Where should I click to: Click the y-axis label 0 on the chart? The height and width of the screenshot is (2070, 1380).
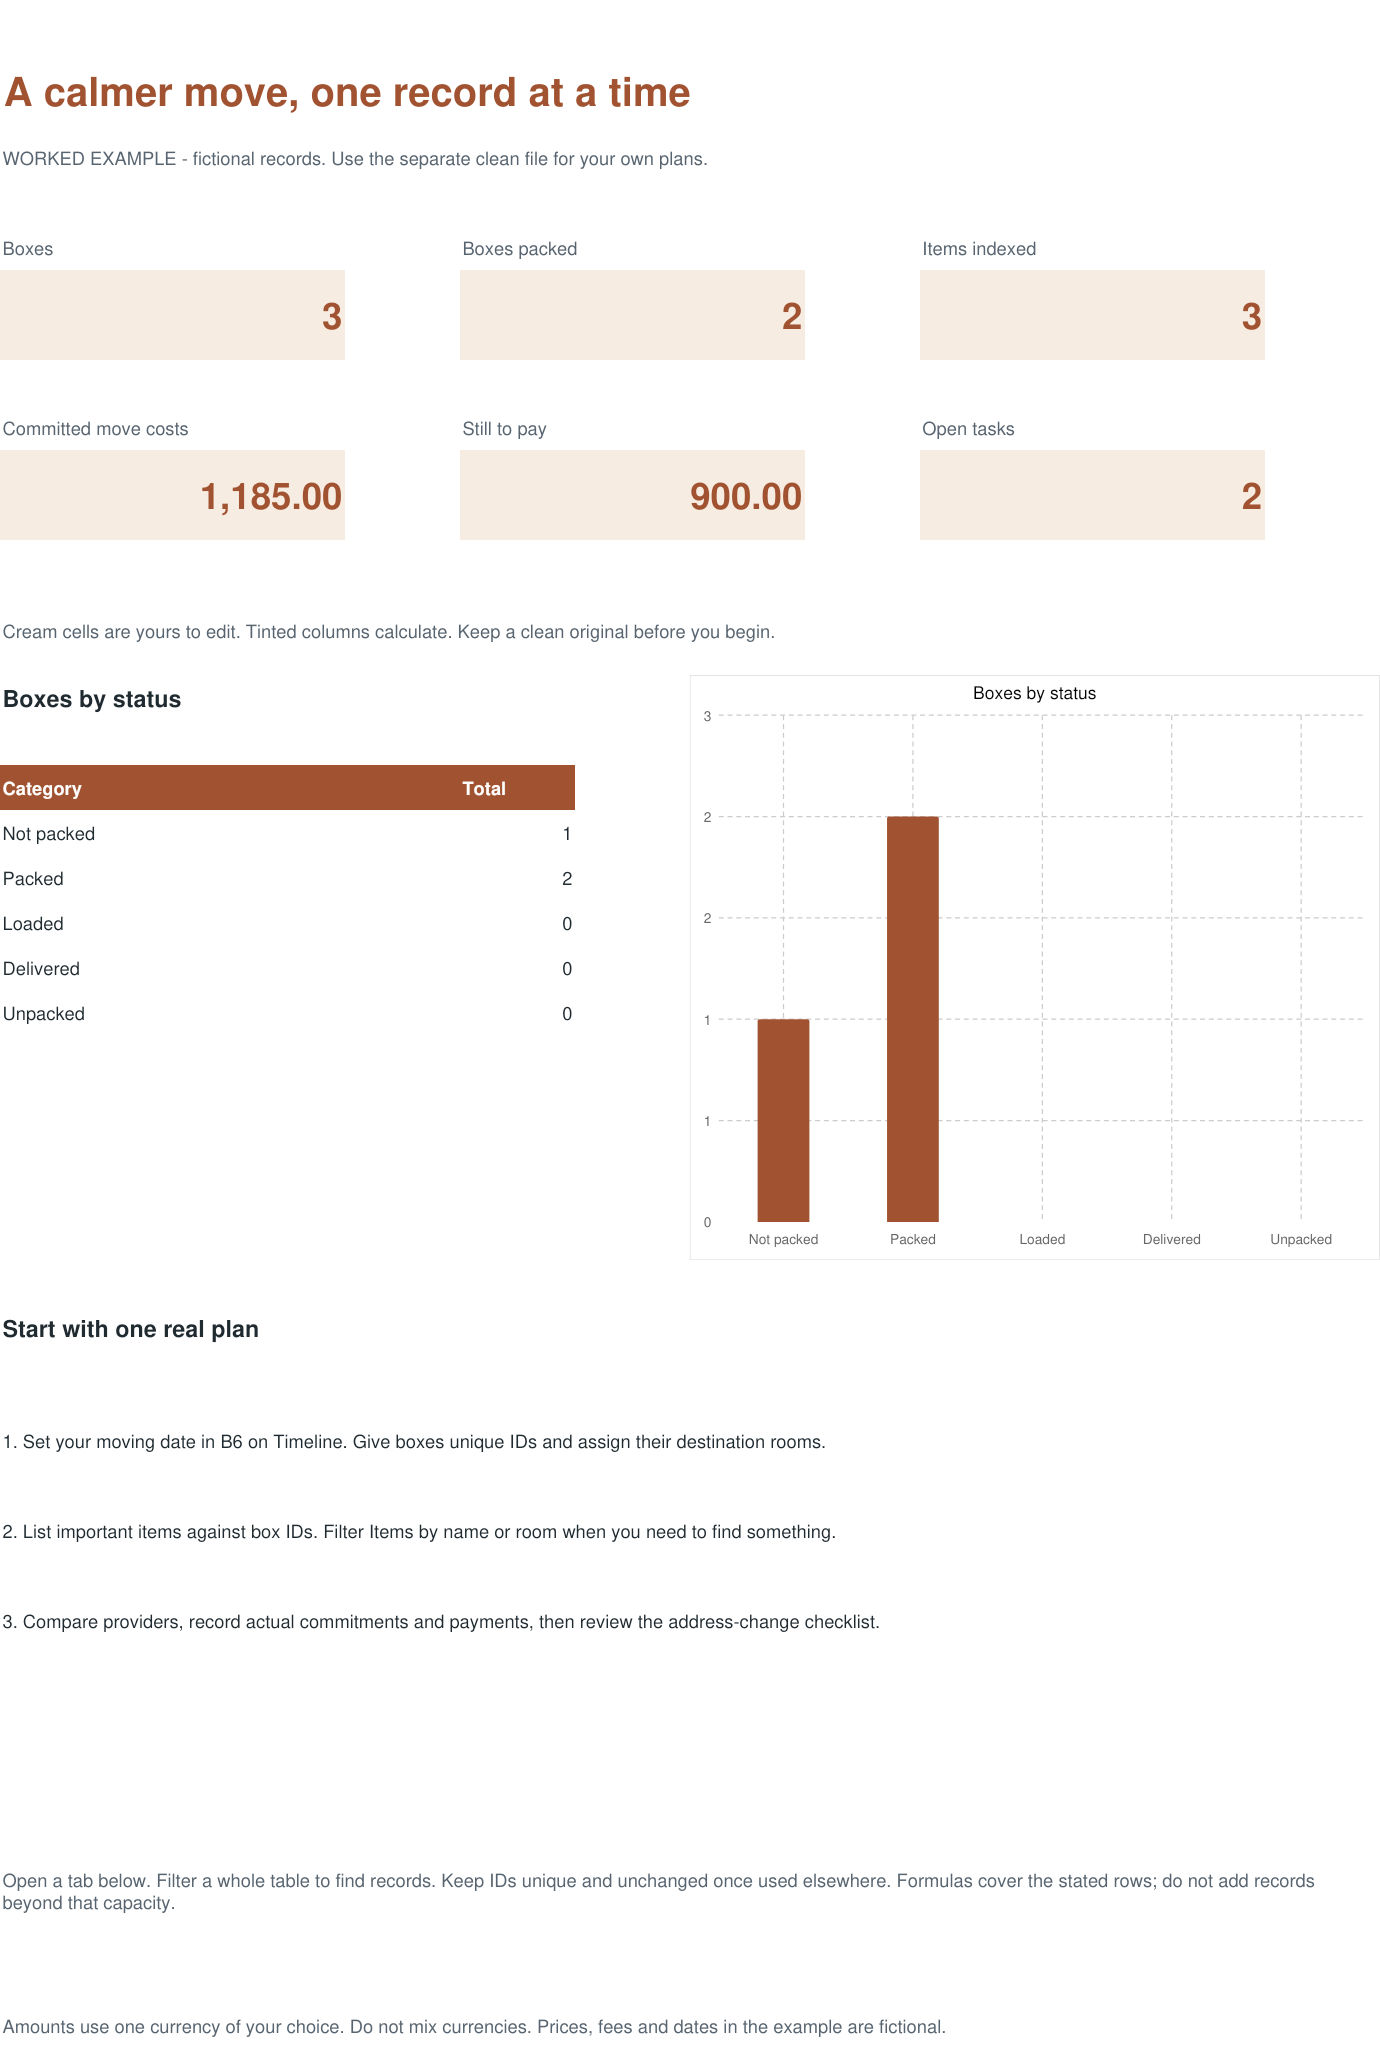(x=707, y=1222)
